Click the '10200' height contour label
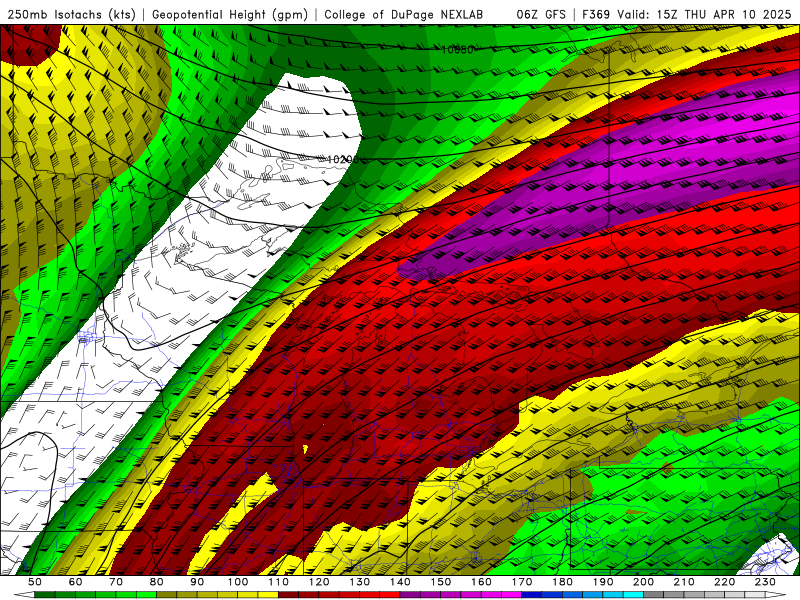800x600 pixels. [342, 160]
